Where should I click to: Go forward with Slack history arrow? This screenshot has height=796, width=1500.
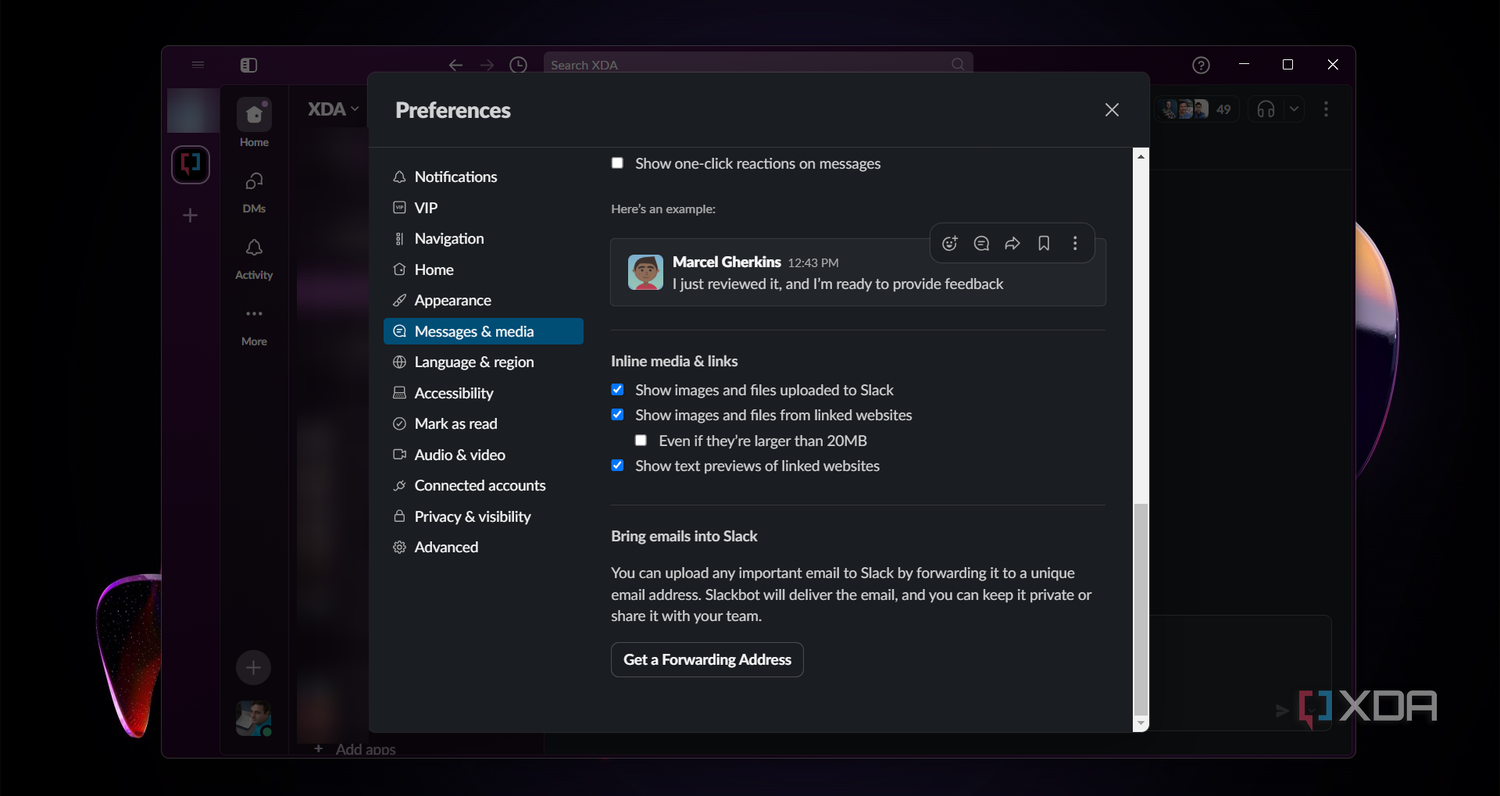pos(487,65)
